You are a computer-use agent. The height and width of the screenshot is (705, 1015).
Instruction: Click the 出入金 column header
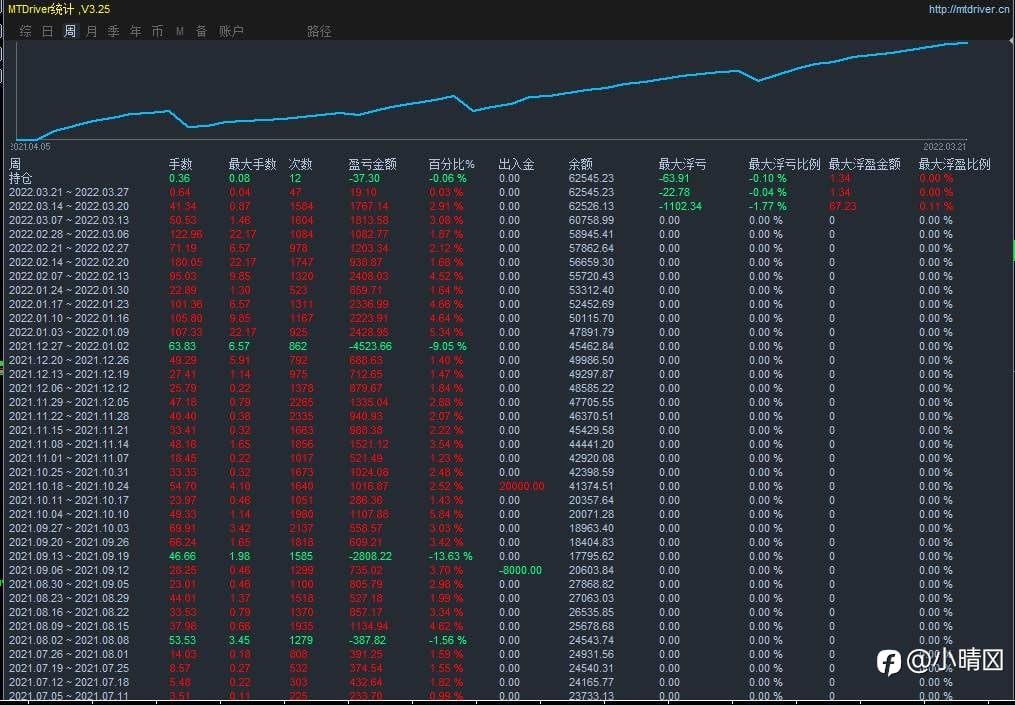(517, 164)
